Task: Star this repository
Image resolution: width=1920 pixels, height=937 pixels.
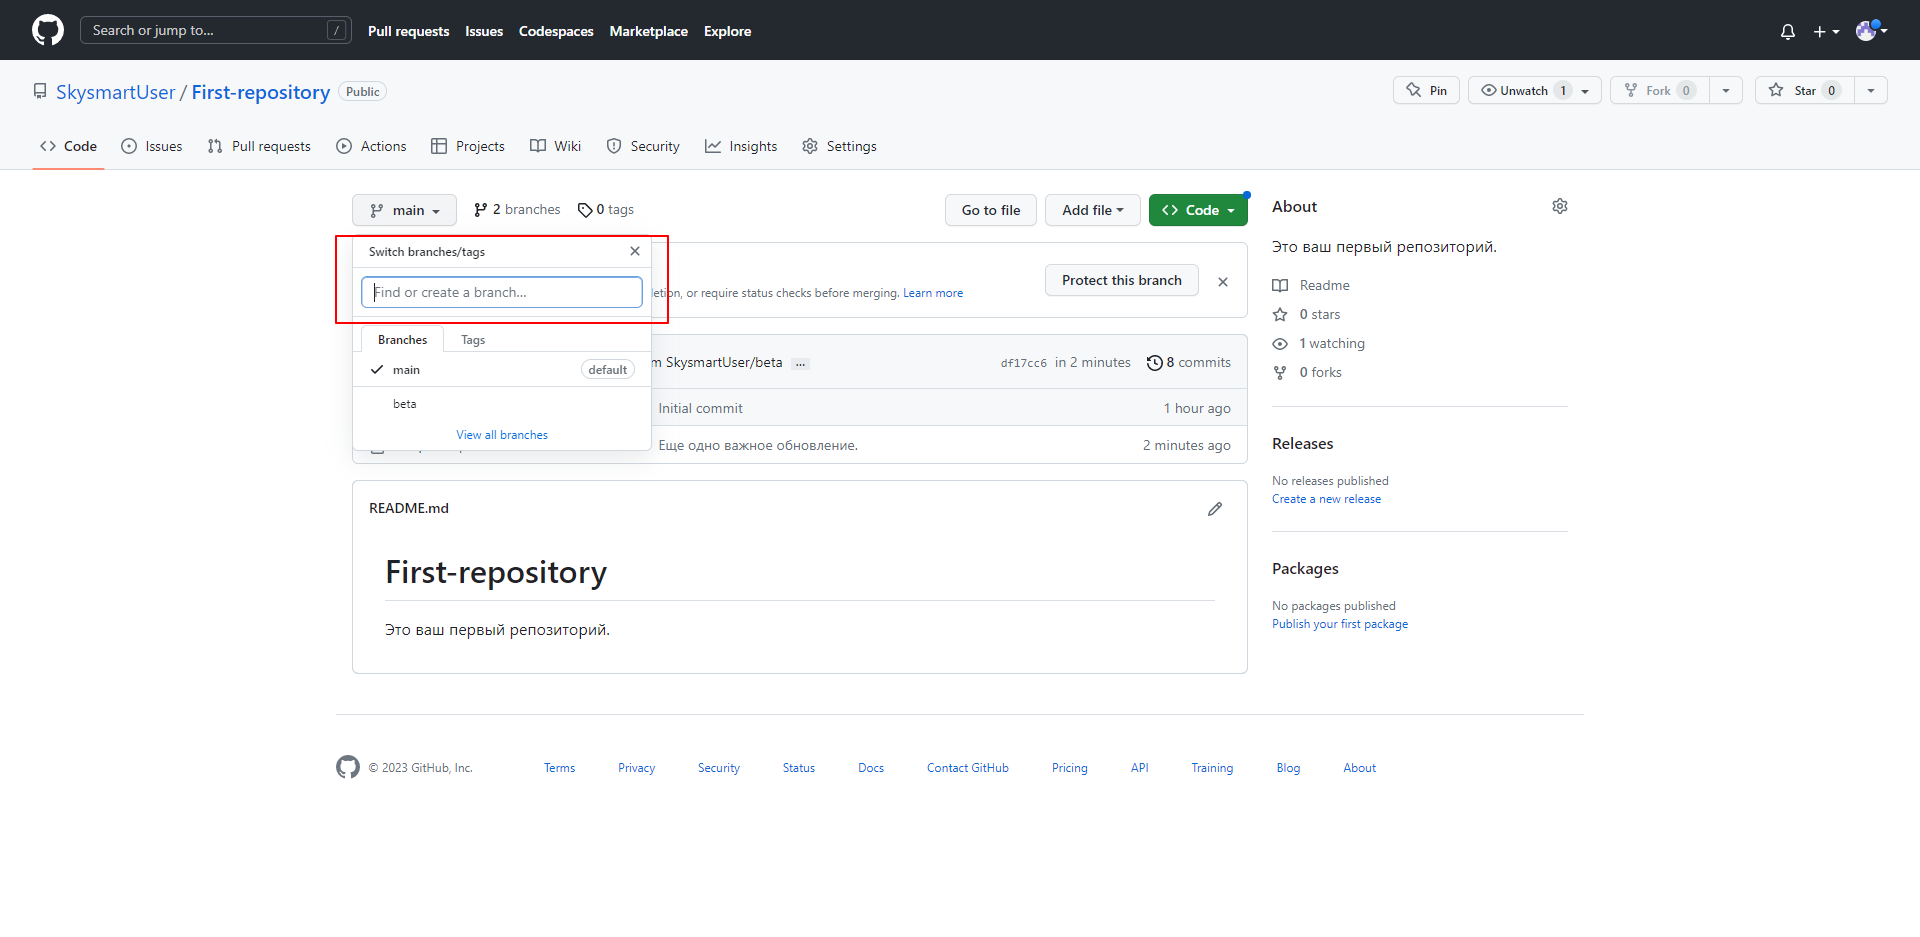Action: point(1804,90)
